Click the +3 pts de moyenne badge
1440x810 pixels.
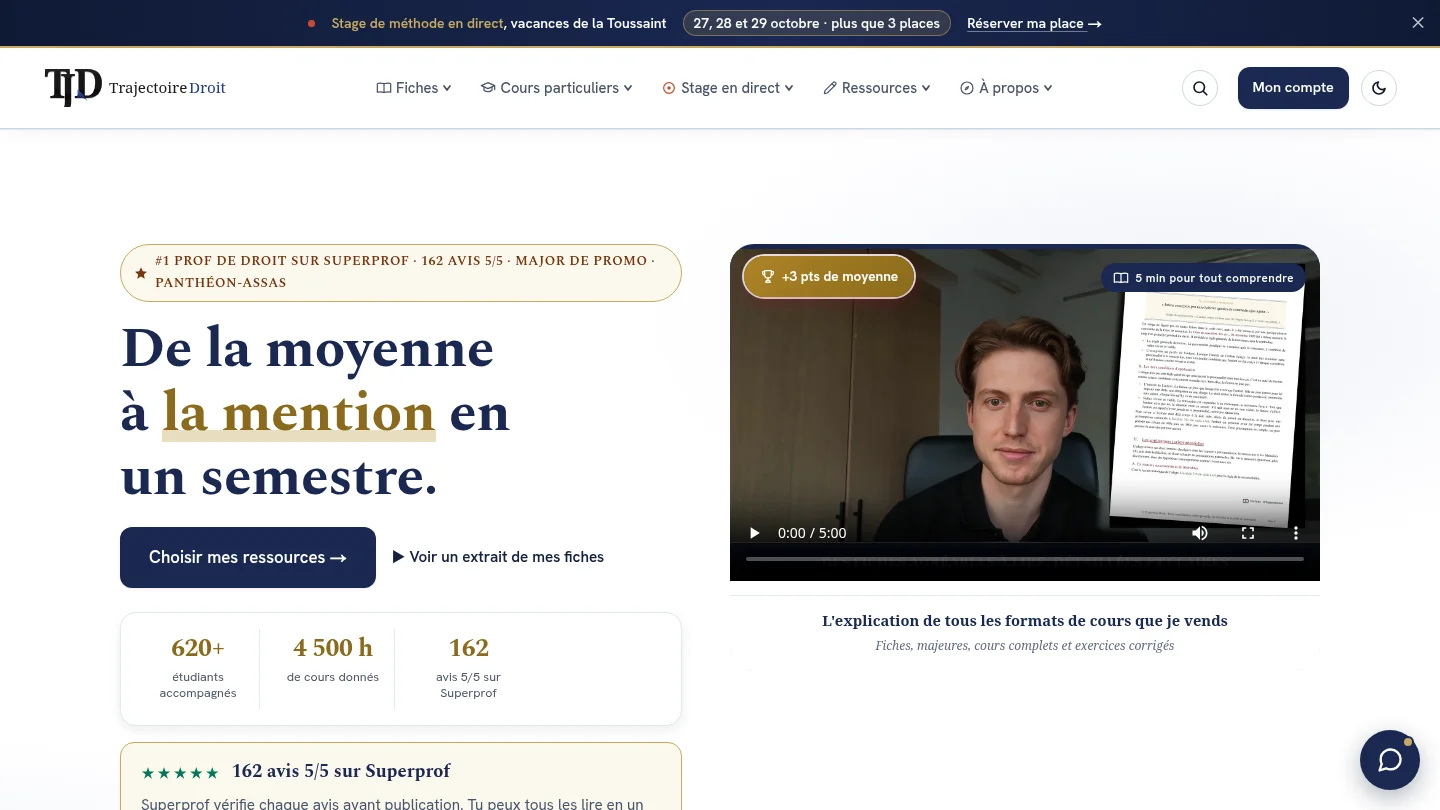coord(829,276)
